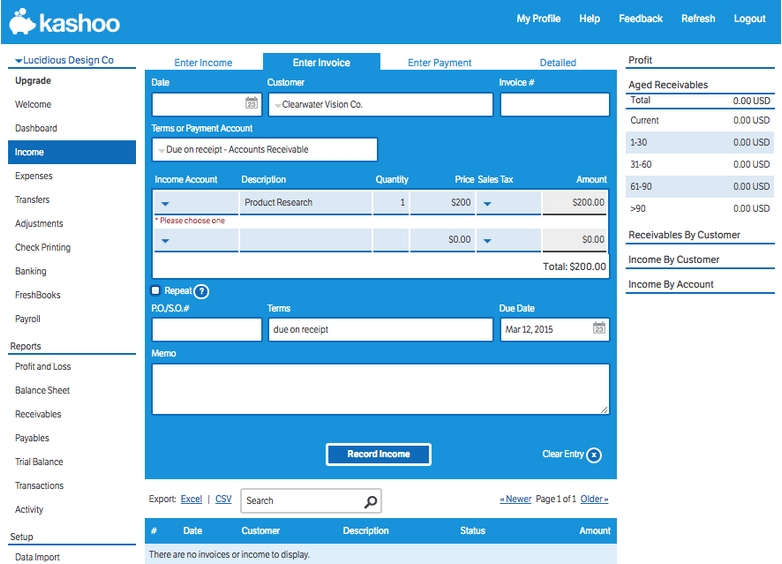
Task: Open Transfers in the sidebar
Action: coord(32,200)
